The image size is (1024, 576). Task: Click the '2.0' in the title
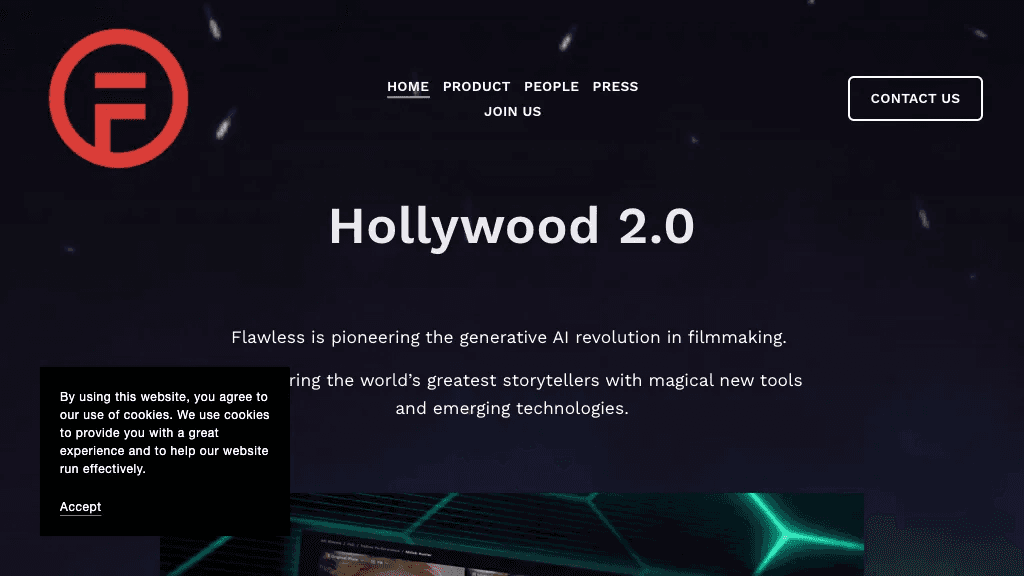click(656, 227)
